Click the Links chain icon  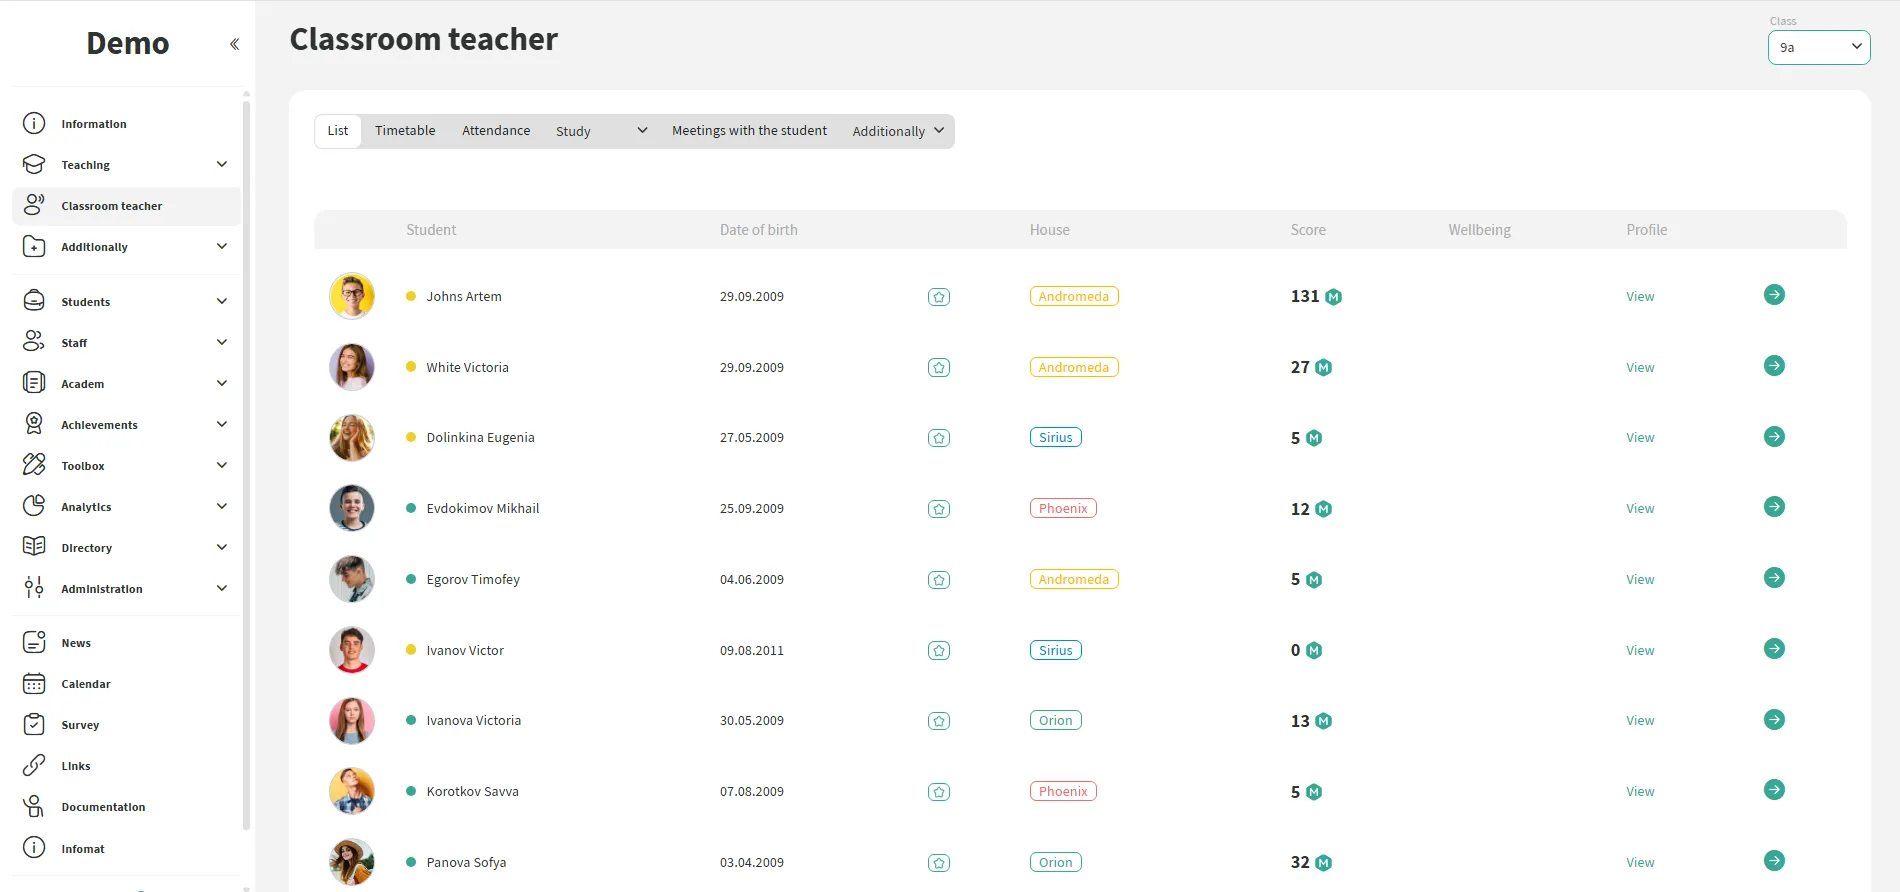[34, 766]
